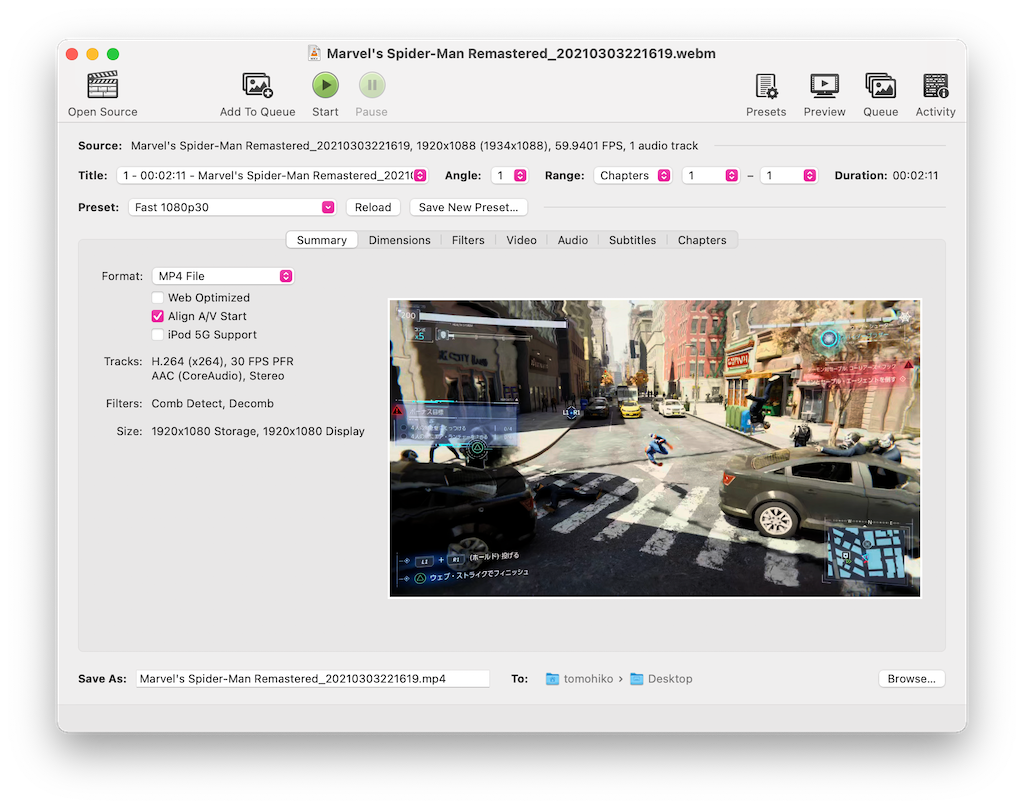The image size is (1024, 808).
Task: Click Save New Preset button
Action: 468,207
